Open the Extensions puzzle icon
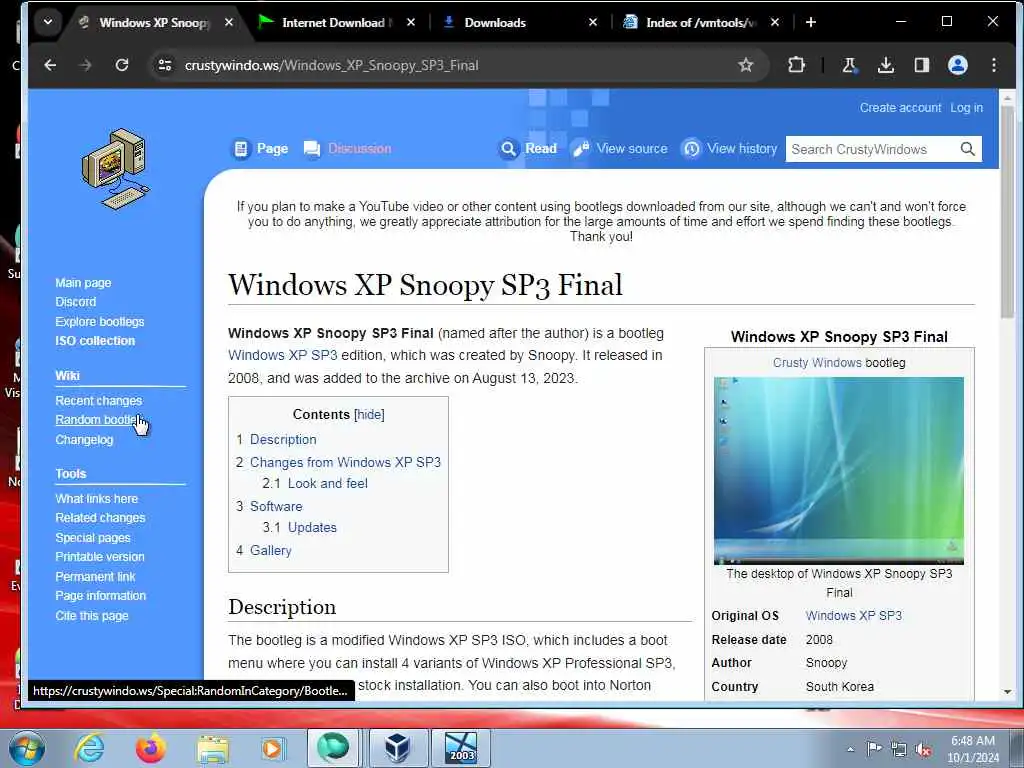The height and width of the screenshot is (768, 1024). pyautogui.click(x=796, y=65)
